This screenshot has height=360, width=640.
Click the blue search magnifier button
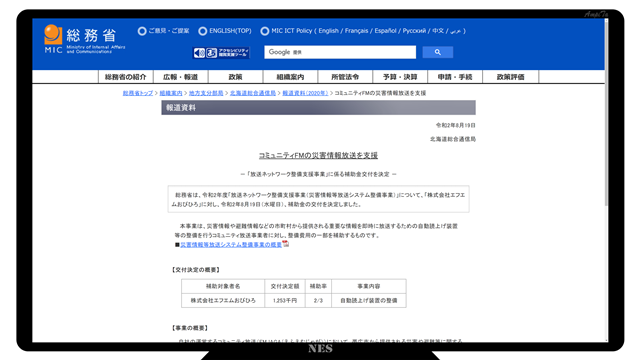tap(438, 52)
